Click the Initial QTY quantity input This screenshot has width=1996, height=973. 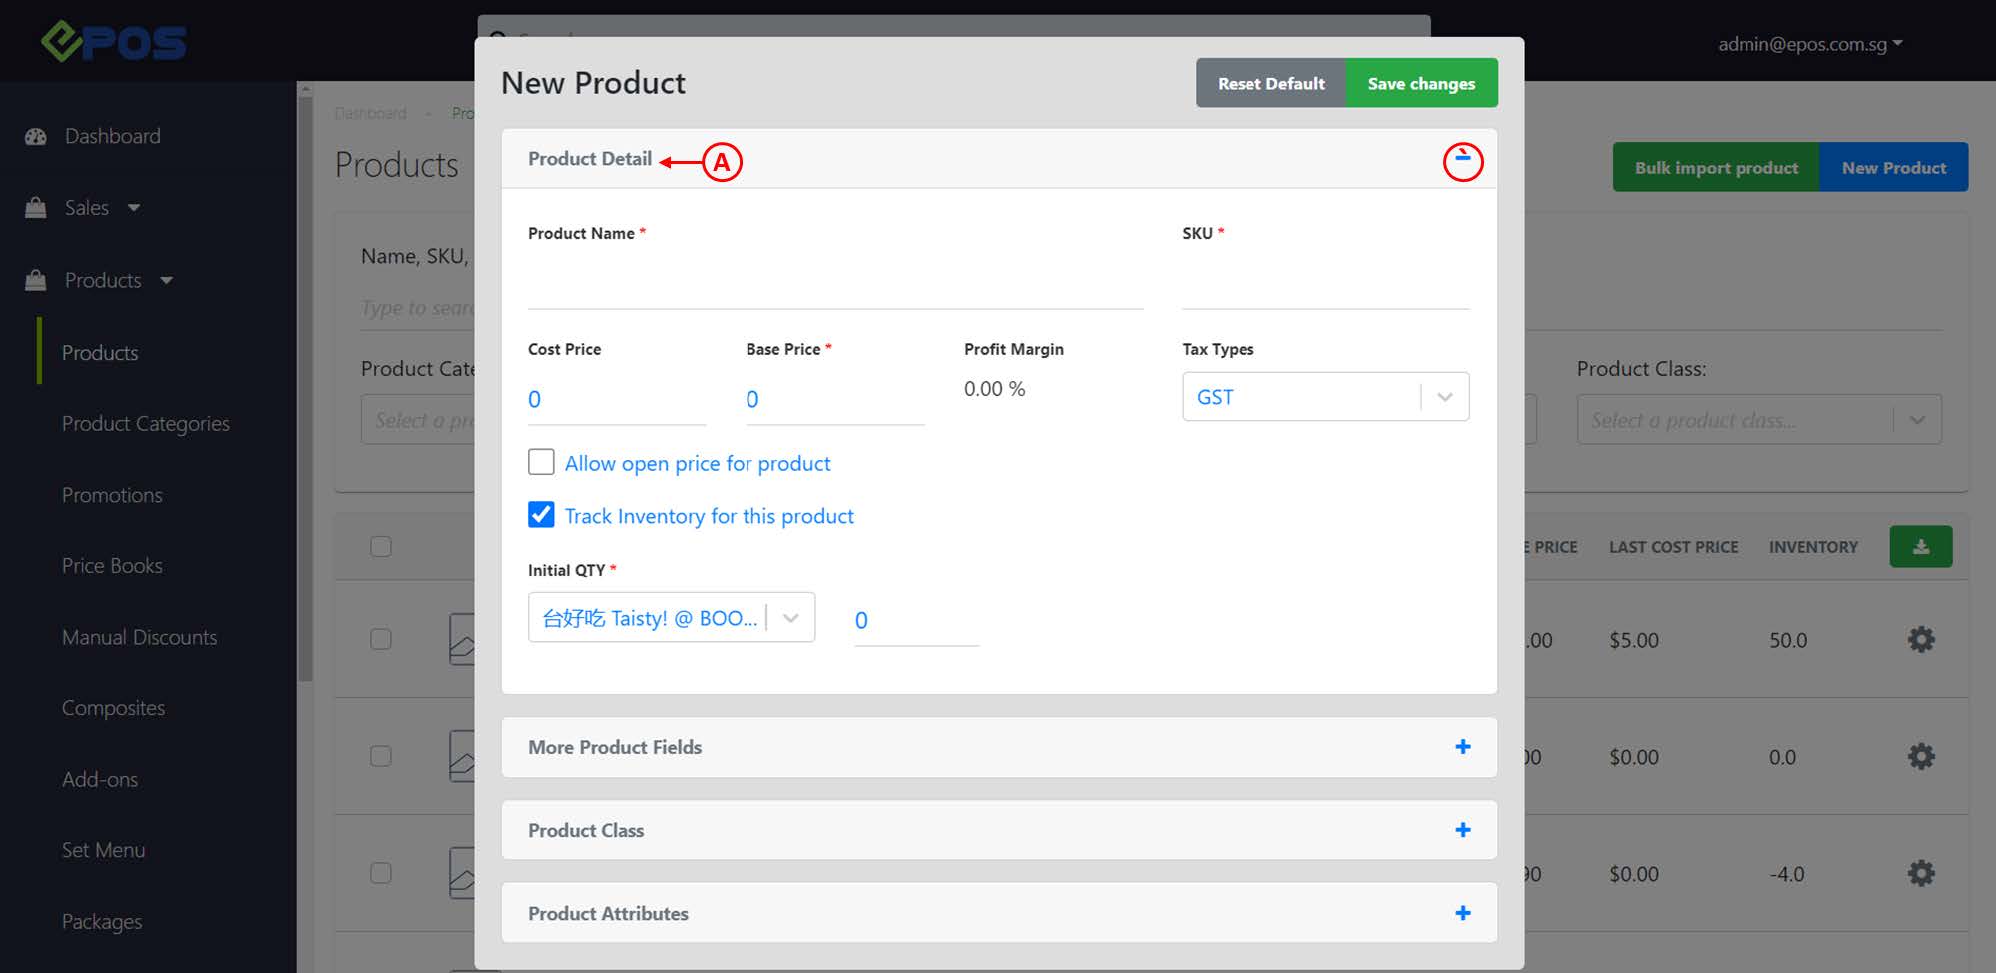pos(916,620)
